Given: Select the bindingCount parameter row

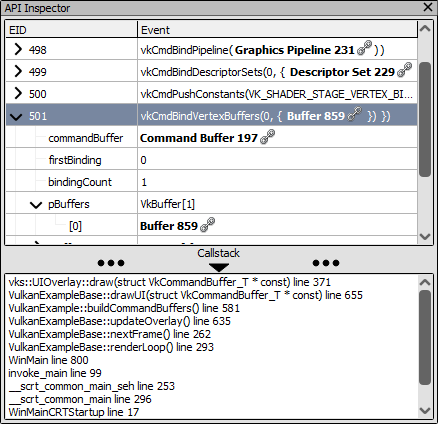Looking at the screenshot, I should tap(211, 182).
